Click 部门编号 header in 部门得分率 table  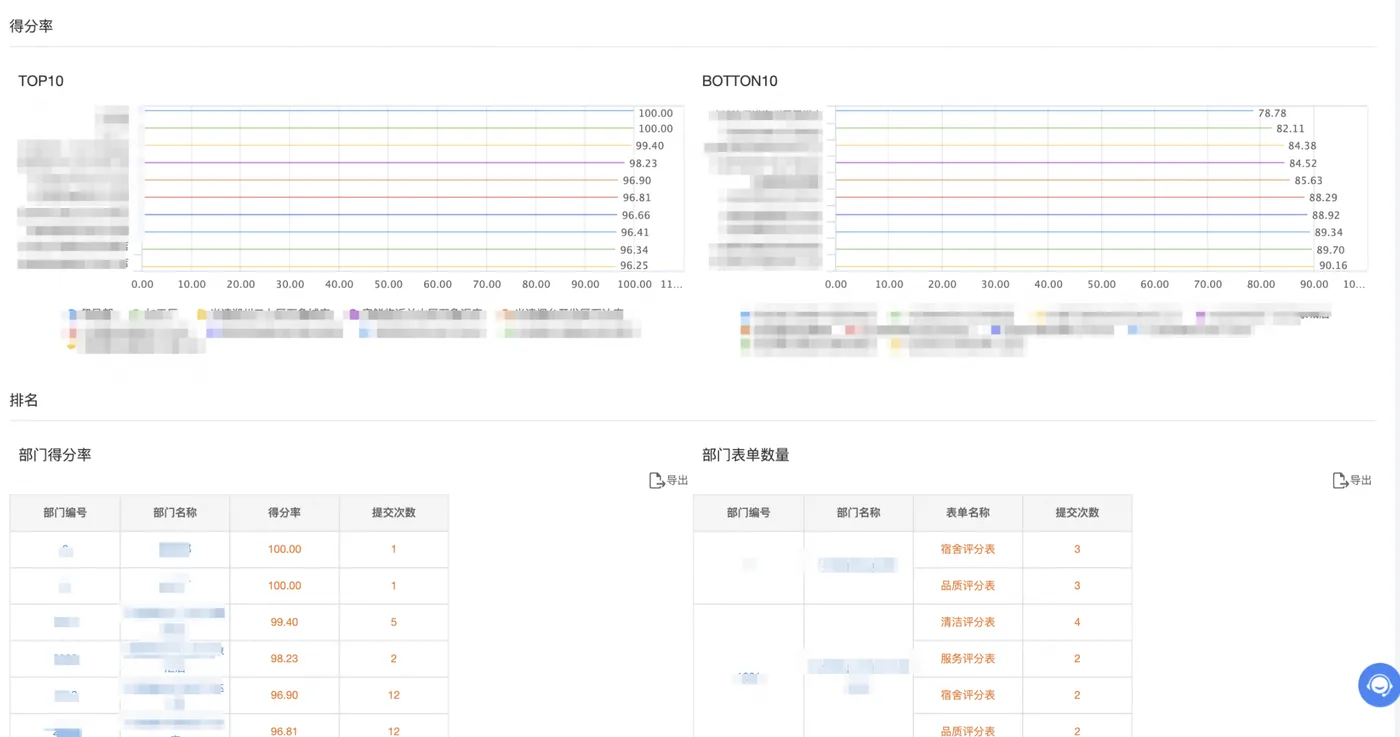(65, 513)
